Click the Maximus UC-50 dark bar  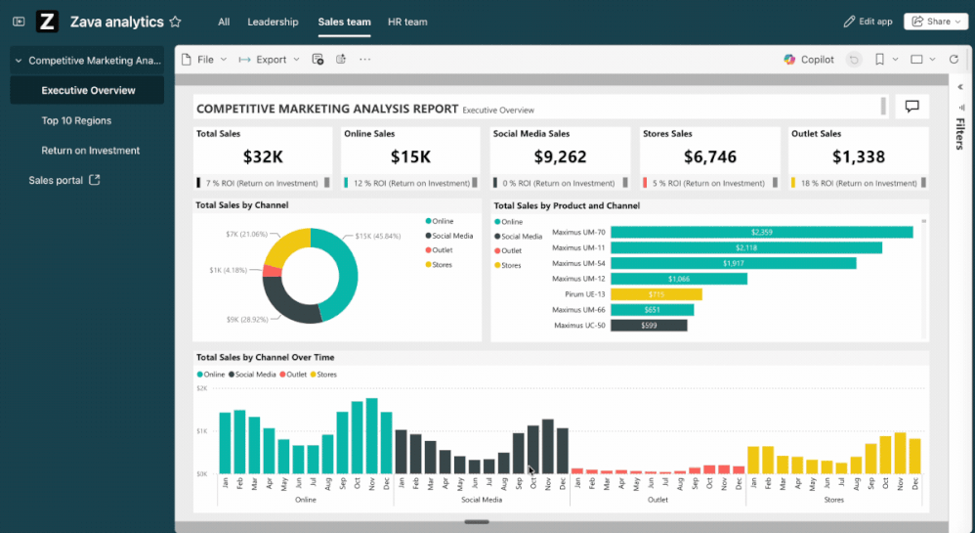click(x=649, y=325)
